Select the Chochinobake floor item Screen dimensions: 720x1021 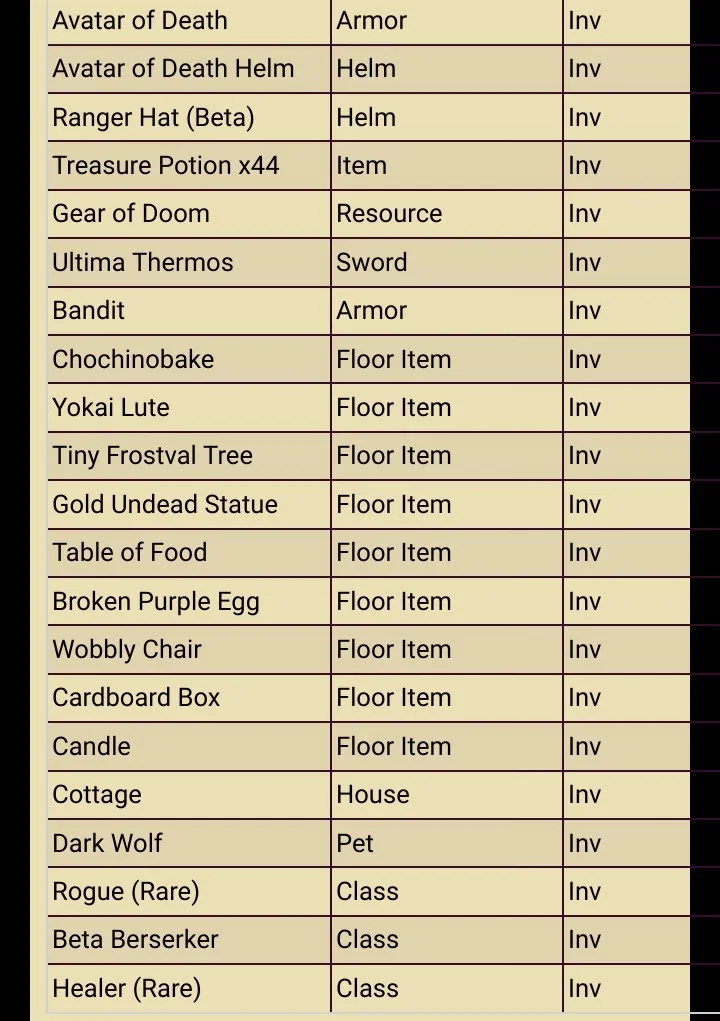[x=133, y=359]
